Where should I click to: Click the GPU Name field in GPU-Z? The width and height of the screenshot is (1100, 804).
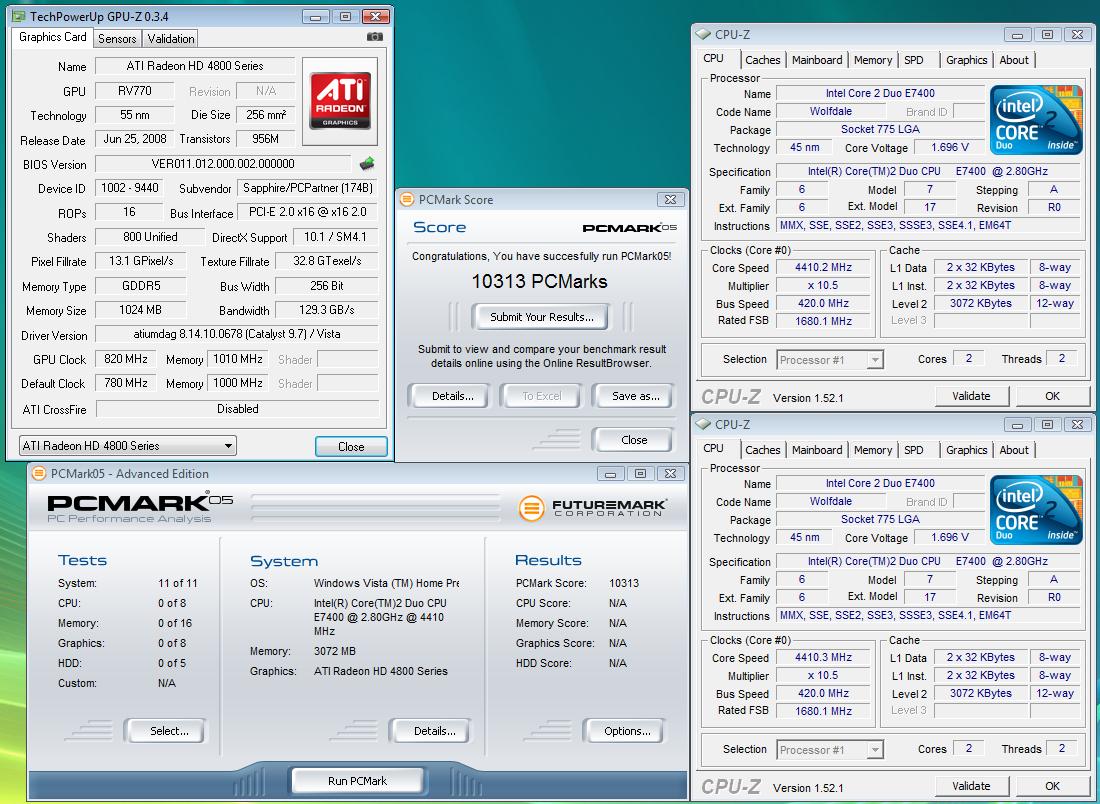(194, 66)
